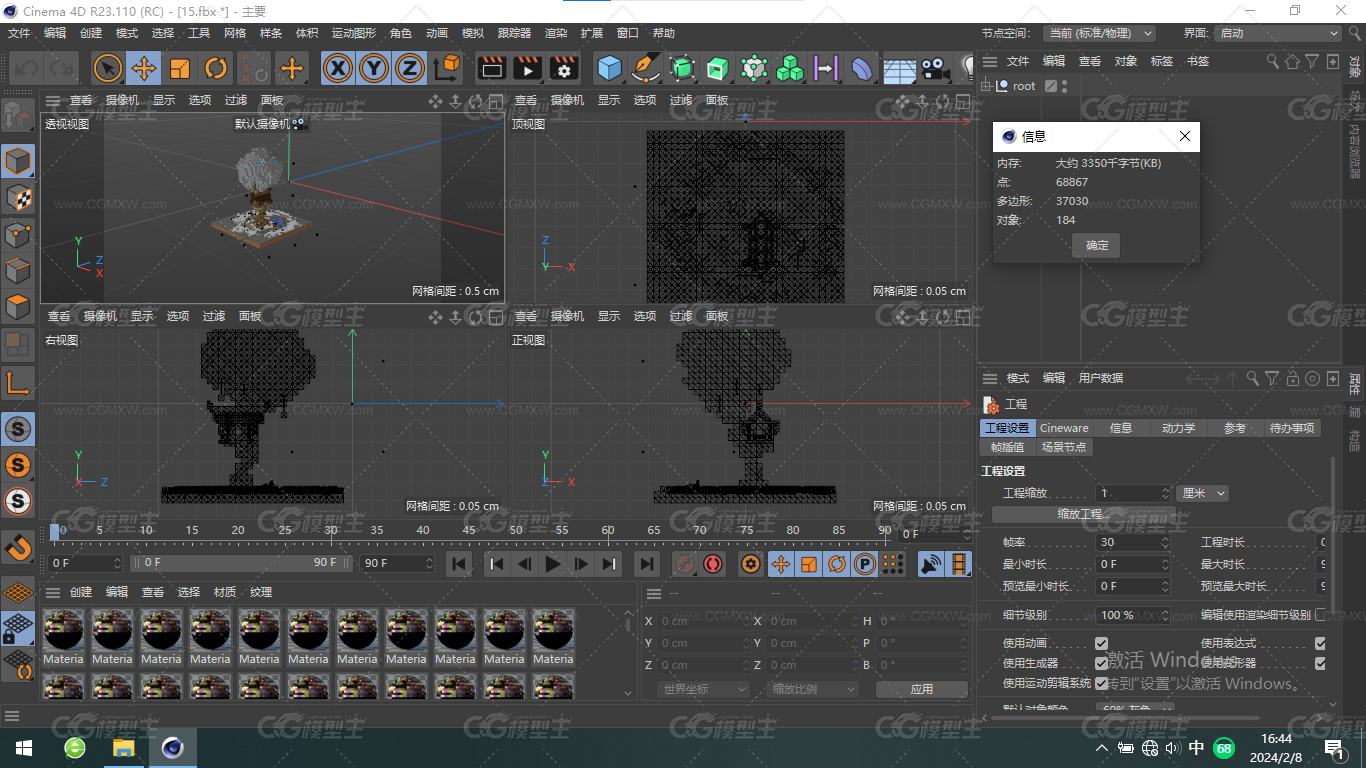Open the 运动图形 menu
This screenshot has height=768, width=1366.
pos(354,33)
